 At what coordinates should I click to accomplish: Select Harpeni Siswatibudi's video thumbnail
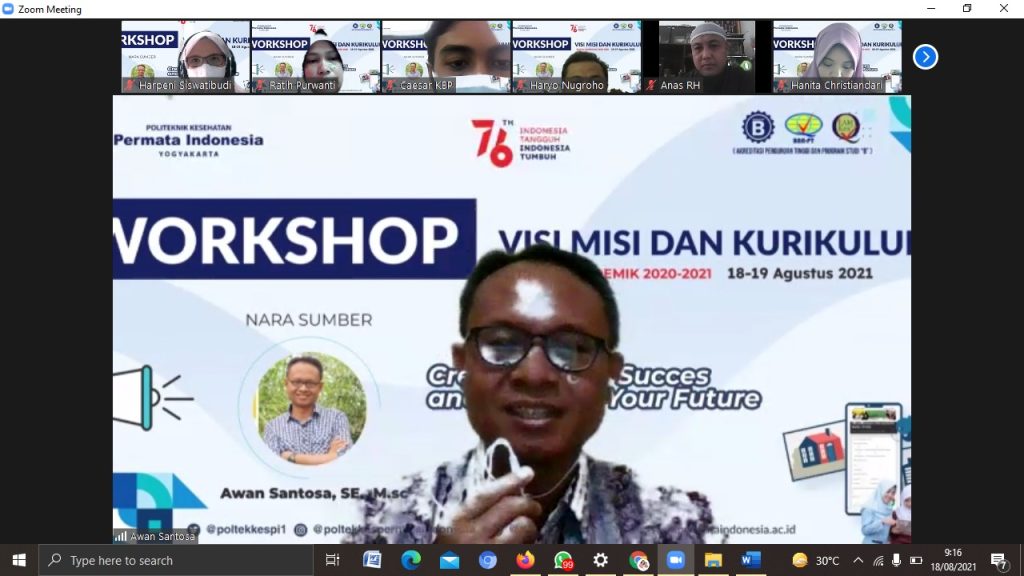(185, 56)
